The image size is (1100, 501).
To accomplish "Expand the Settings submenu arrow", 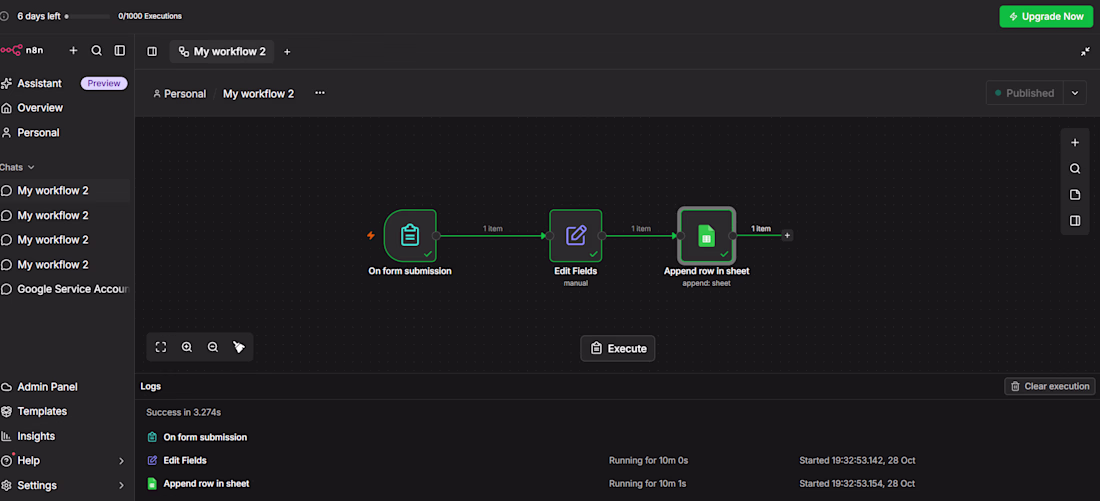I will [121, 486].
